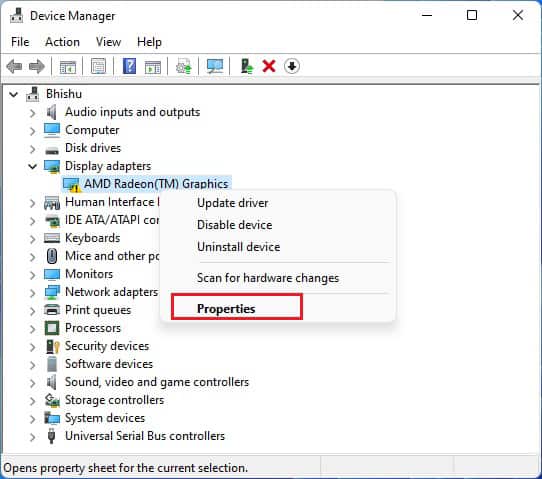Click the red X Uninstall device icon
542x479 pixels.
pyautogui.click(x=269, y=66)
